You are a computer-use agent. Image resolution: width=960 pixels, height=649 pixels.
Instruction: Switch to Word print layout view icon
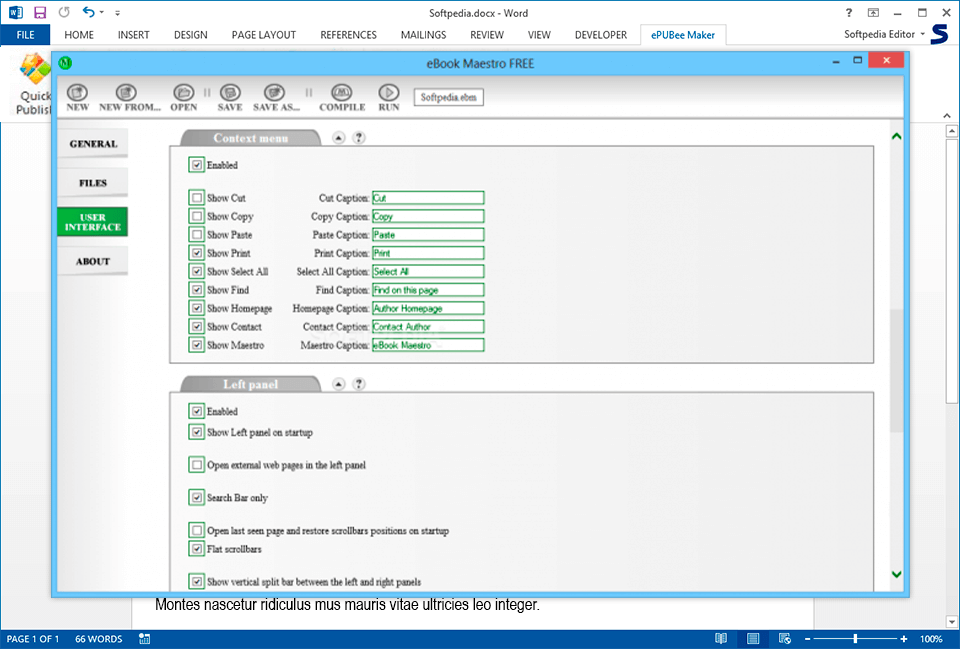click(x=753, y=639)
